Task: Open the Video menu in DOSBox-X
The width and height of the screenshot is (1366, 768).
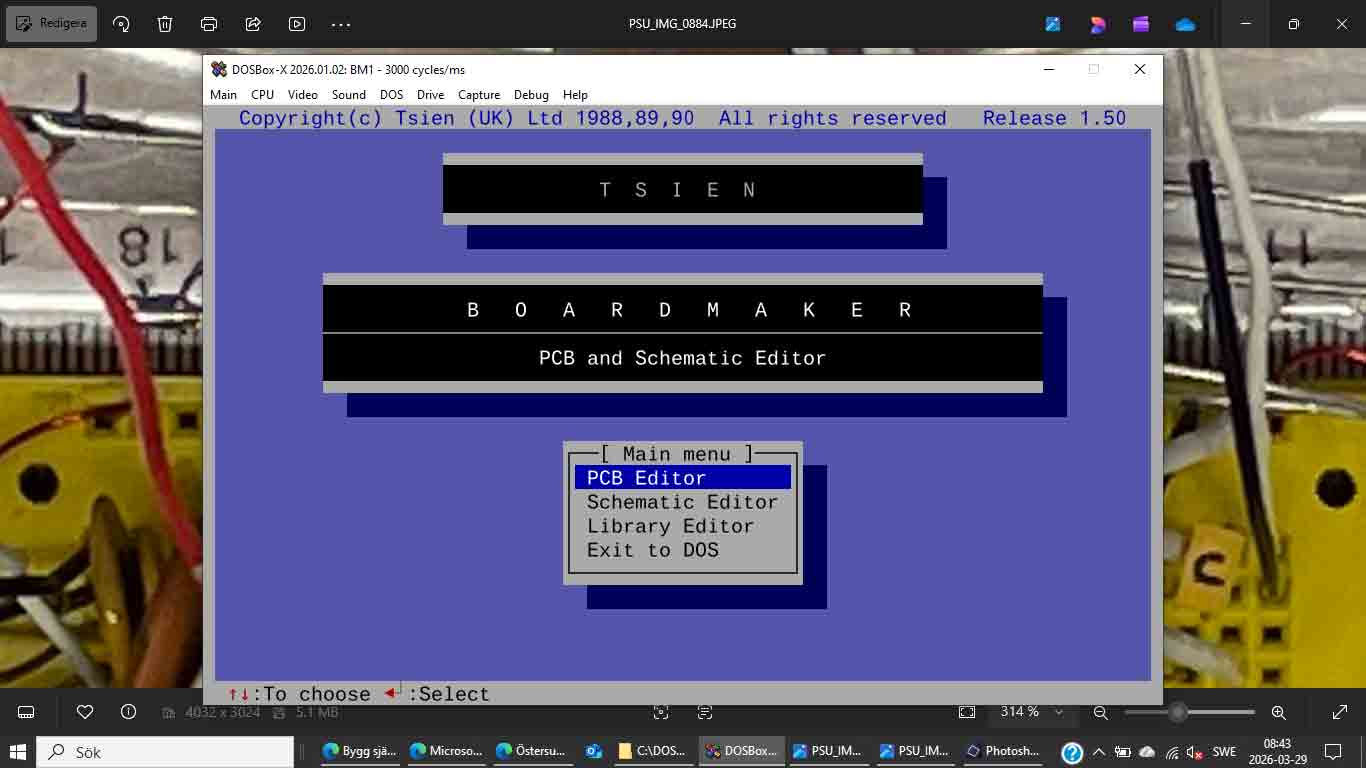Action: [x=302, y=95]
